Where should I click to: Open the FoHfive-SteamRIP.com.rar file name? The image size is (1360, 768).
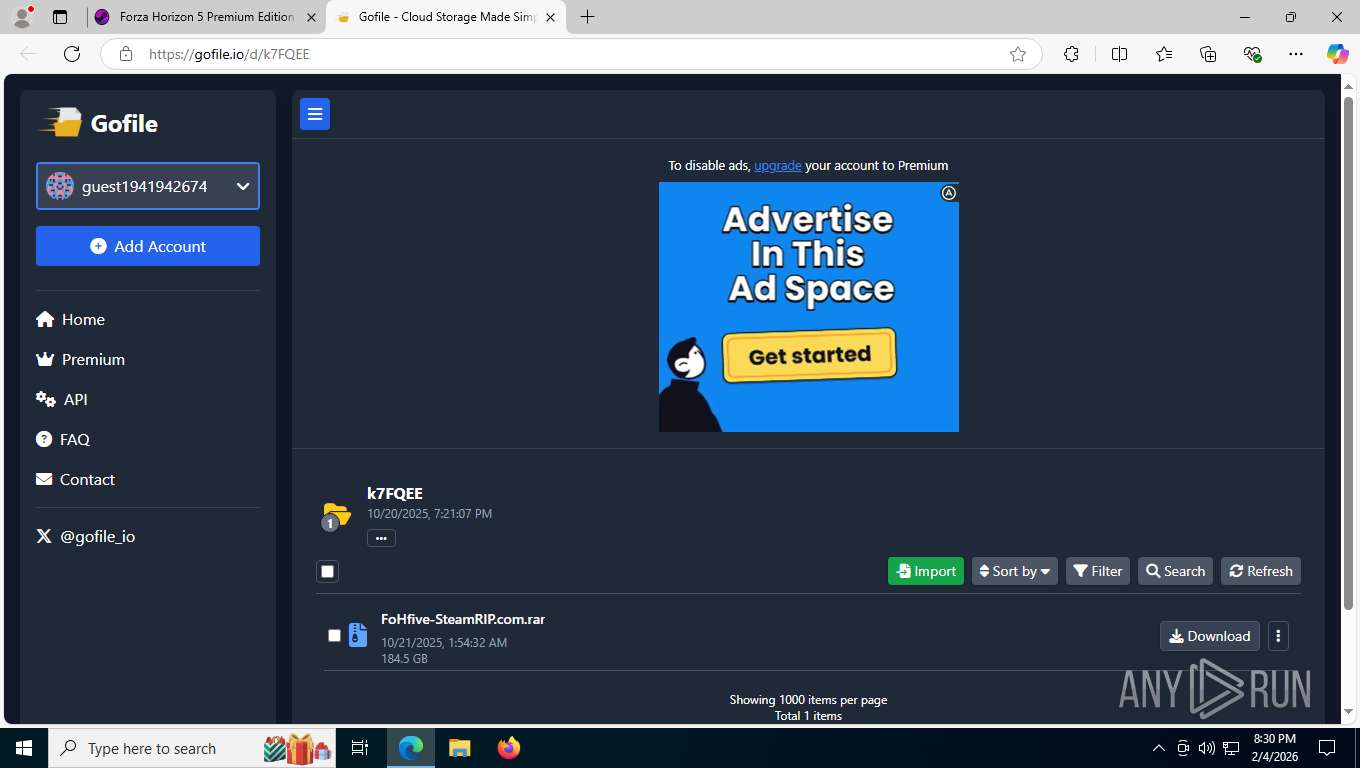coord(463,619)
